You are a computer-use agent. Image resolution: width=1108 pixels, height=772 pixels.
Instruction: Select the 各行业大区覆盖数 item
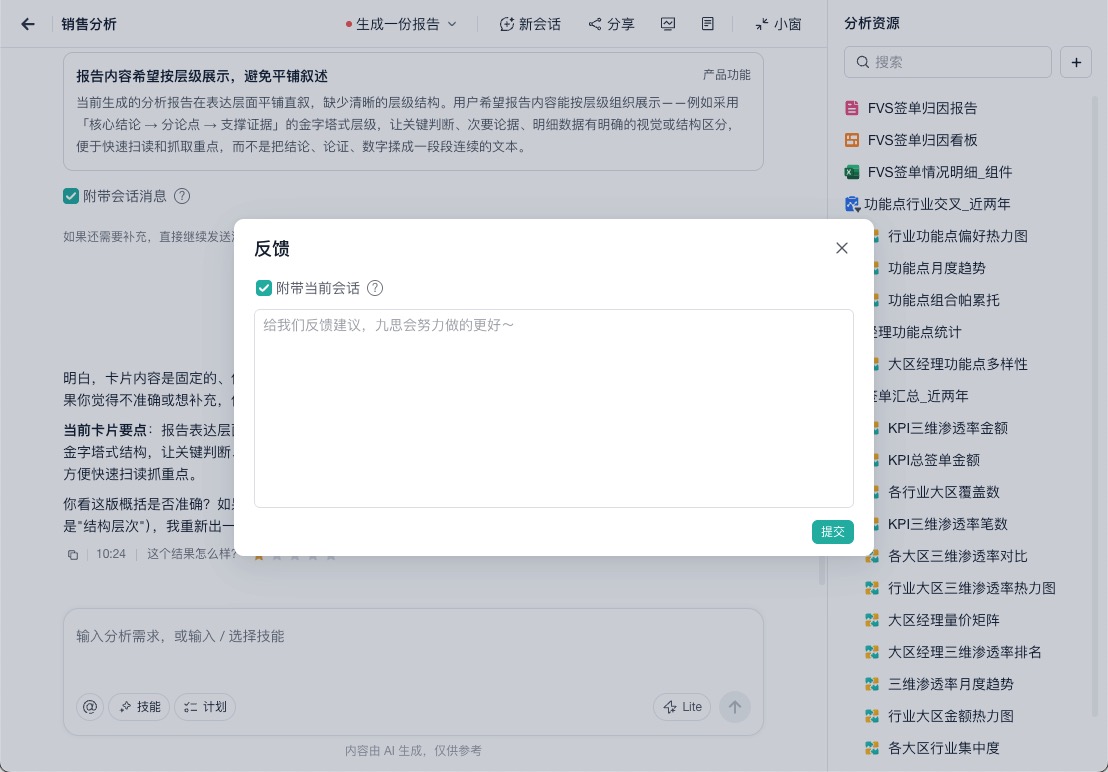[x=943, y=492]
